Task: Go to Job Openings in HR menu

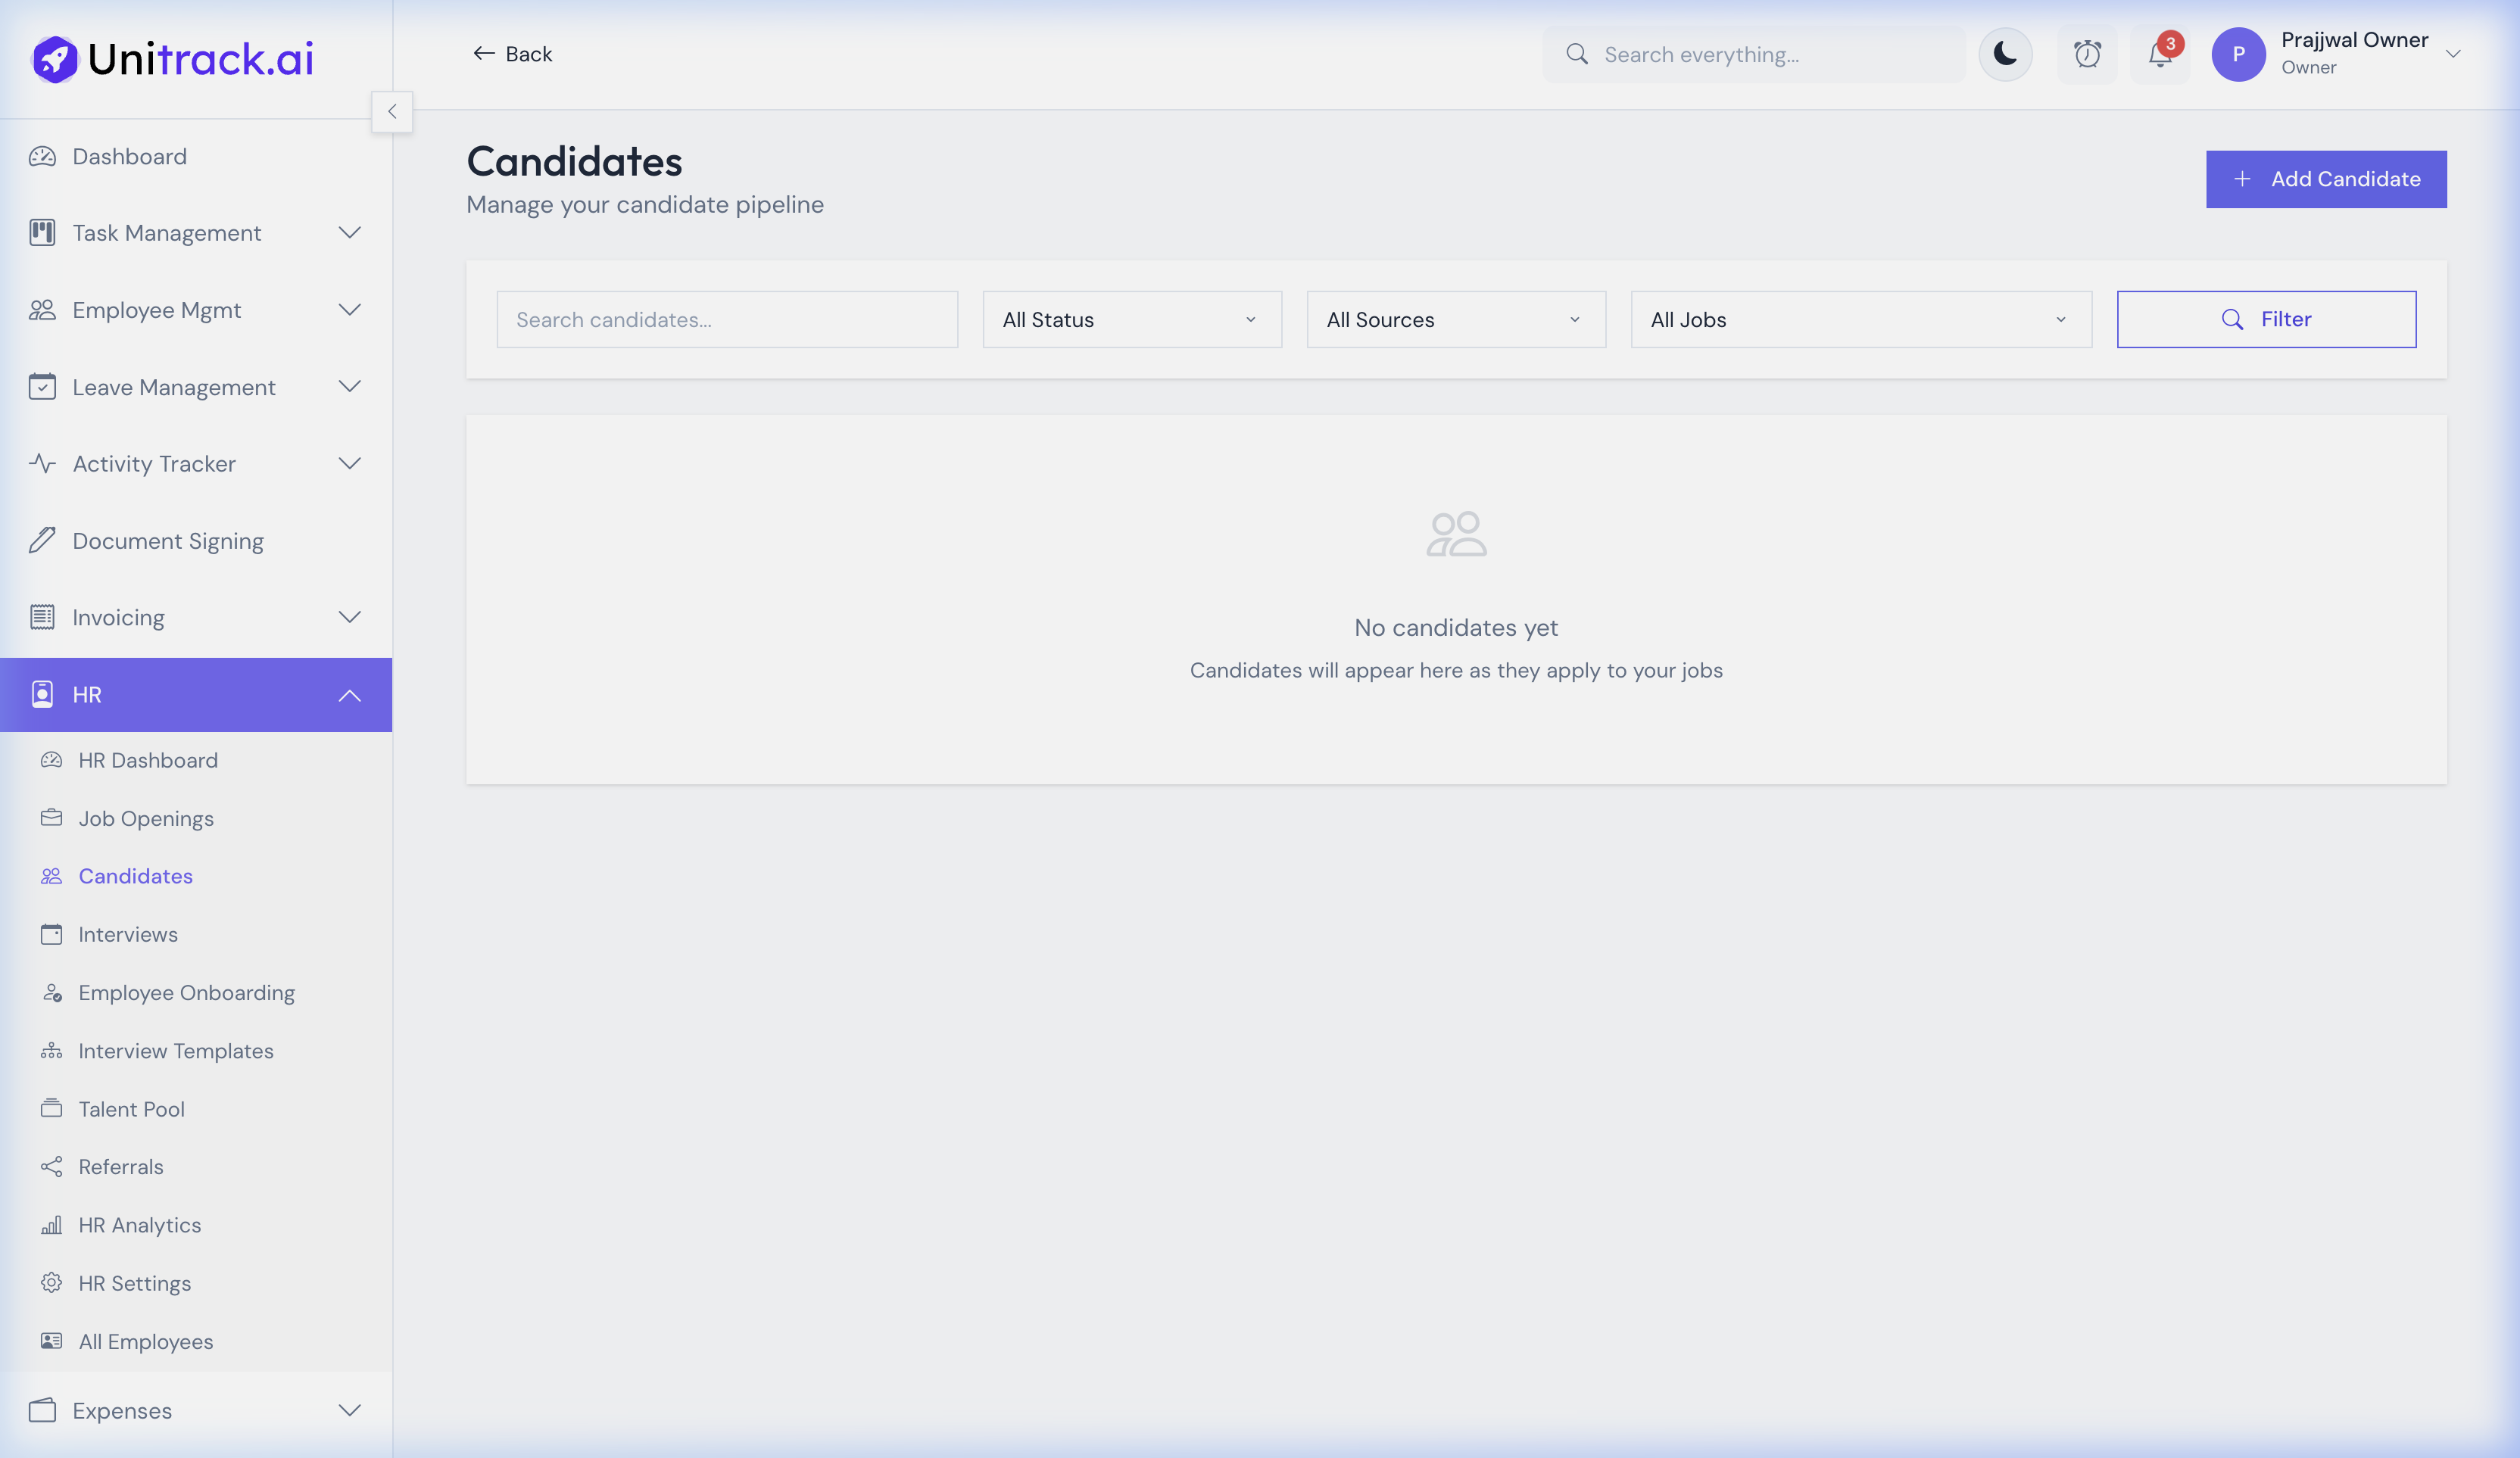Action: click(146, 818)
